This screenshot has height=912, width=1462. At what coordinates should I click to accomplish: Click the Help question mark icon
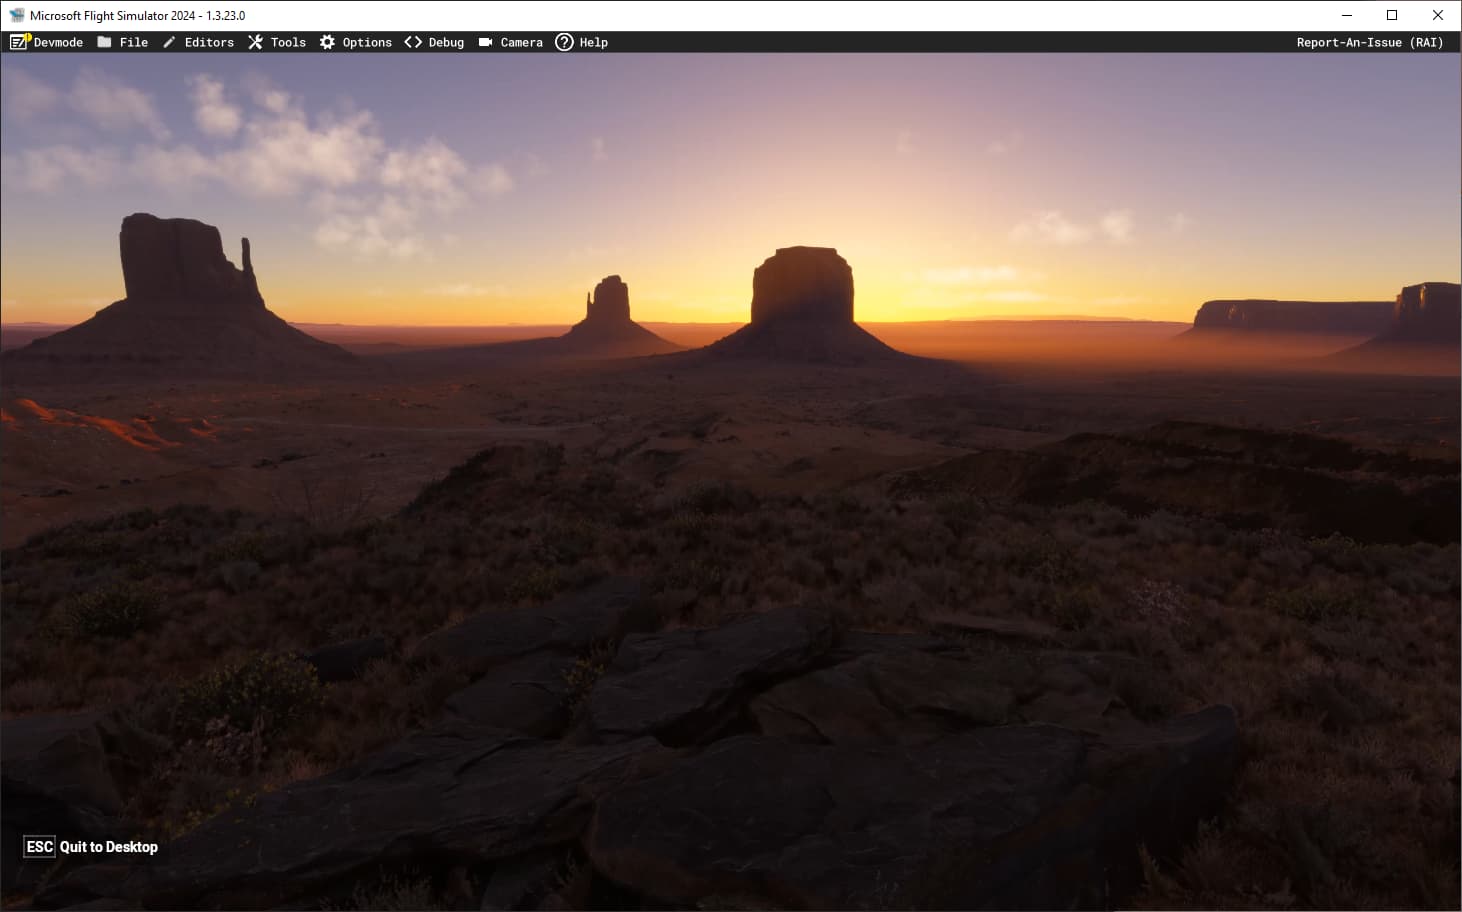tap(564, 42)
